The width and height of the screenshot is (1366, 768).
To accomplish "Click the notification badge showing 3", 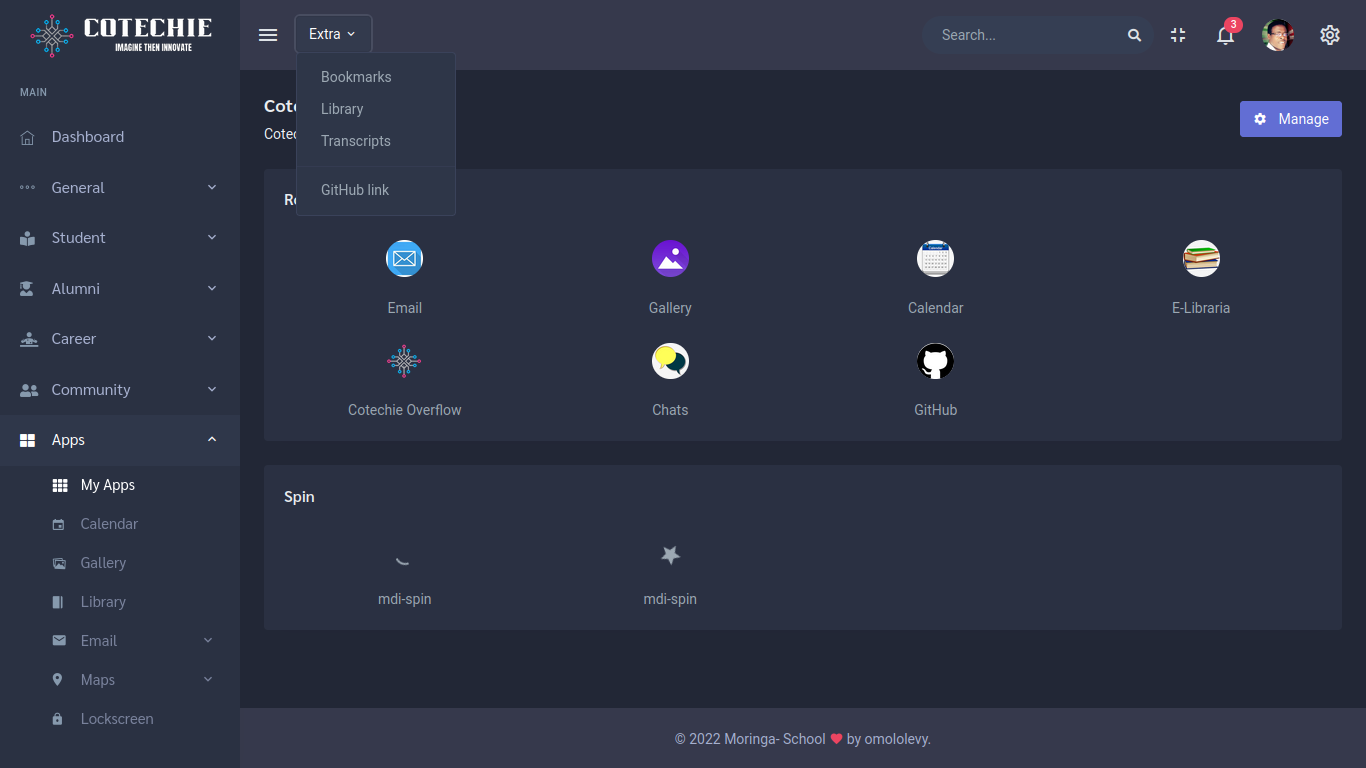I will tap(1234, 24).
